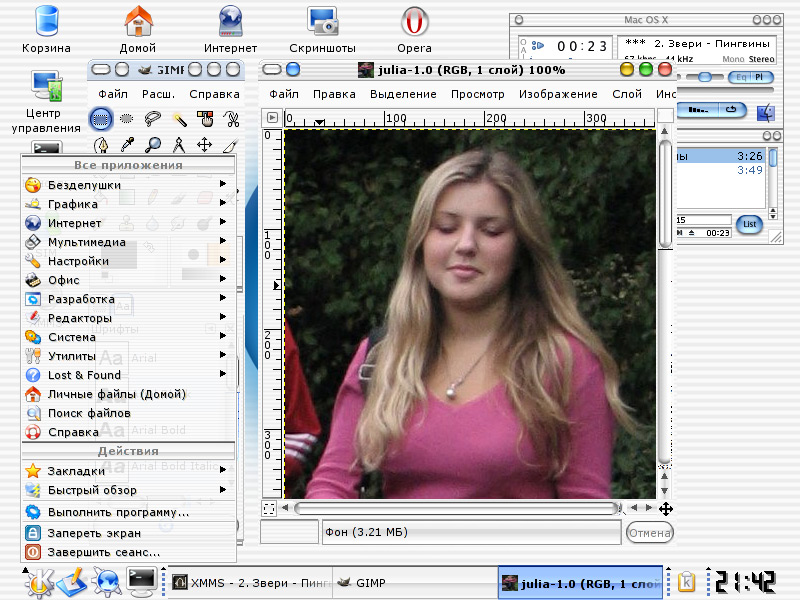Toggle Quick Mask in the image window

pyautogui.click(x=269, y=509)
